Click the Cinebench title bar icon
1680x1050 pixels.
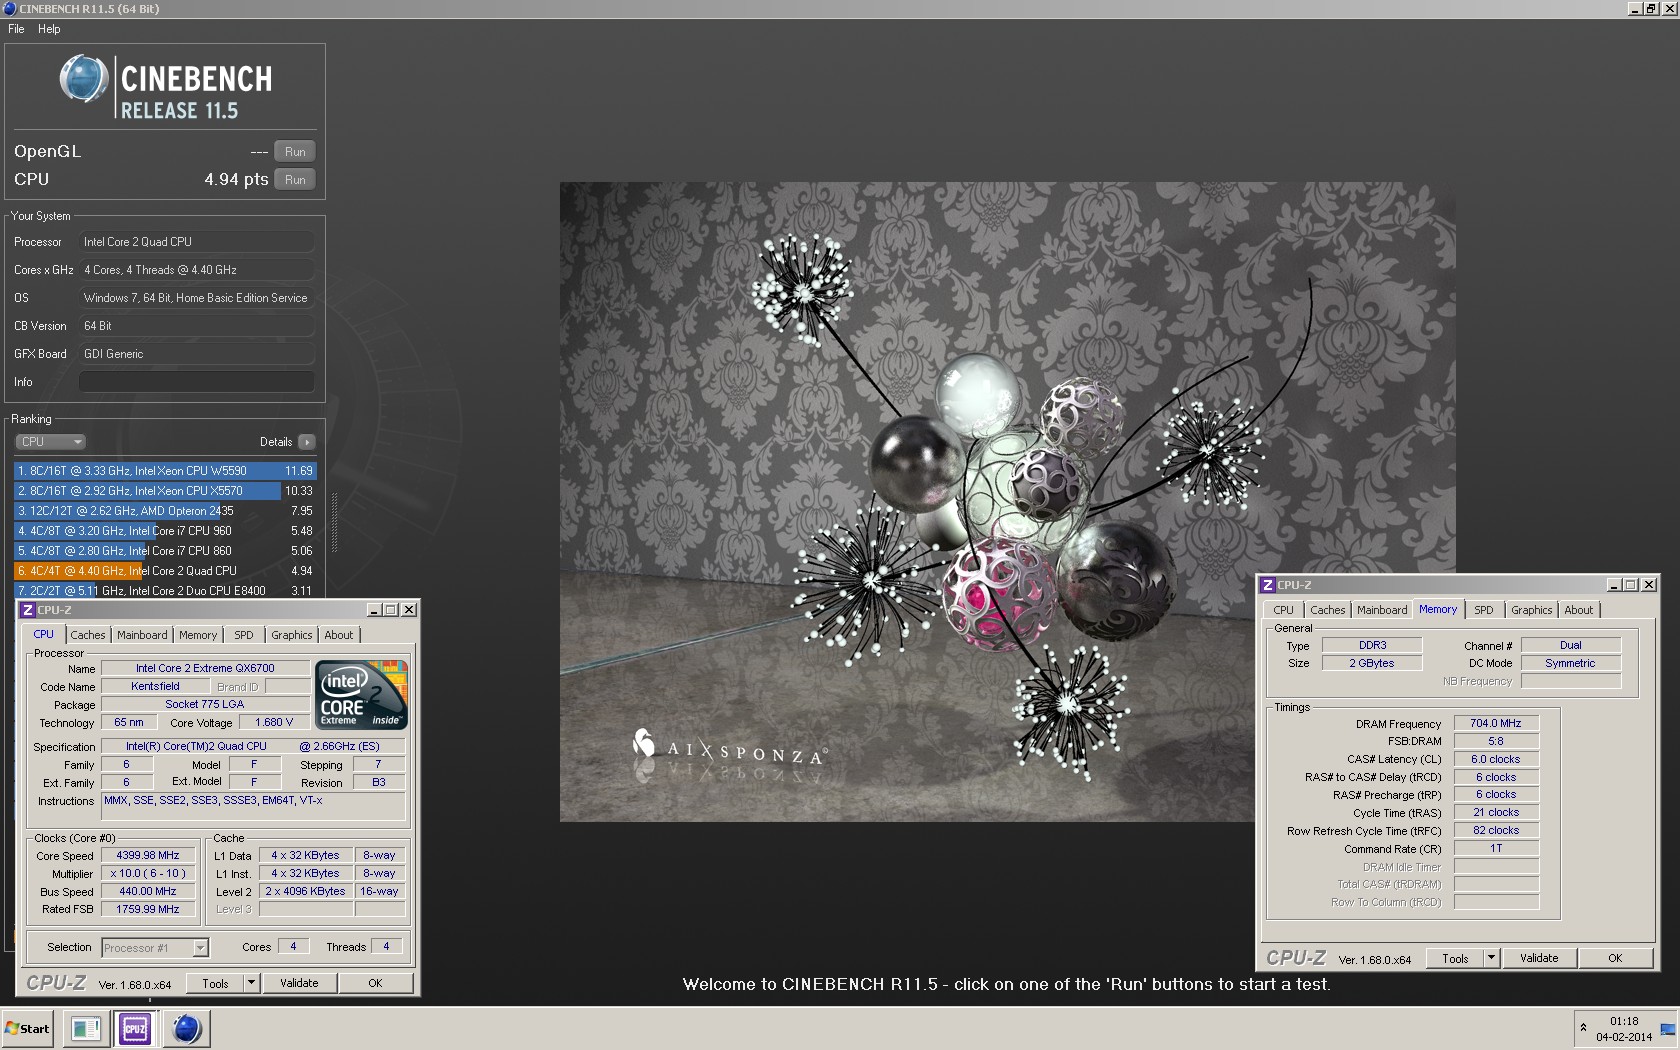tap(9, 8)
